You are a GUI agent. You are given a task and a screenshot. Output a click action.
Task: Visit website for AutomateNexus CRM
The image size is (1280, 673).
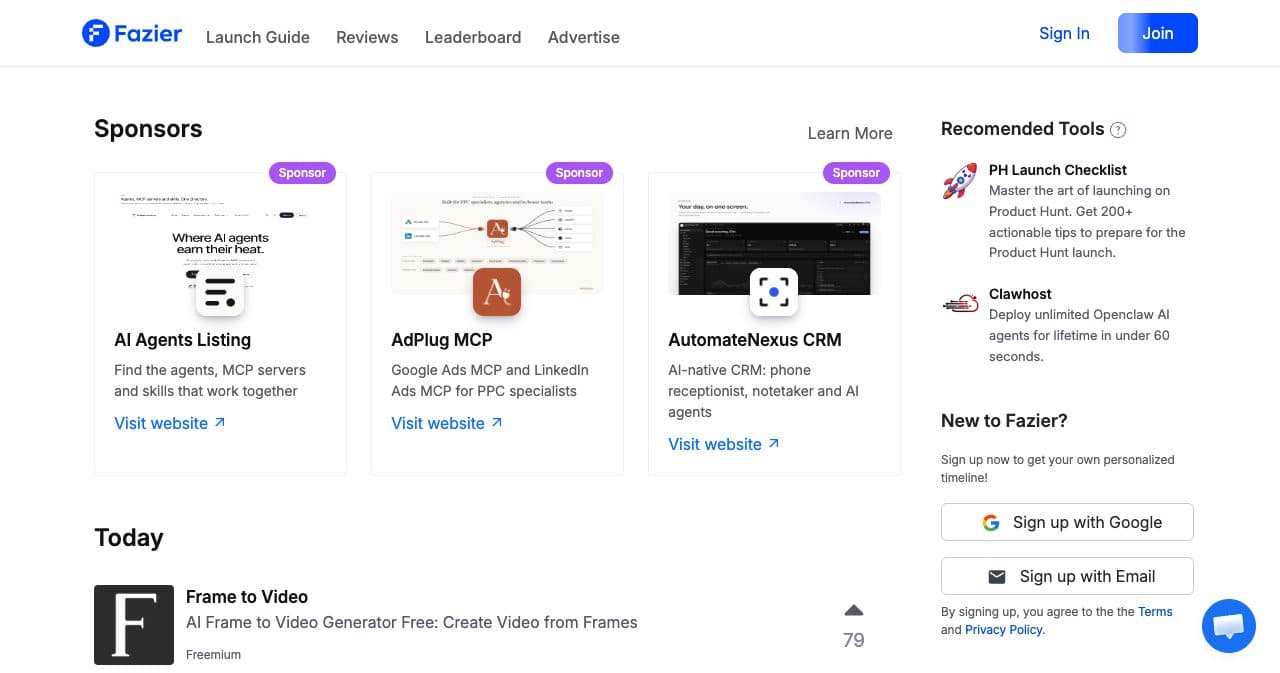click(724, 444)
